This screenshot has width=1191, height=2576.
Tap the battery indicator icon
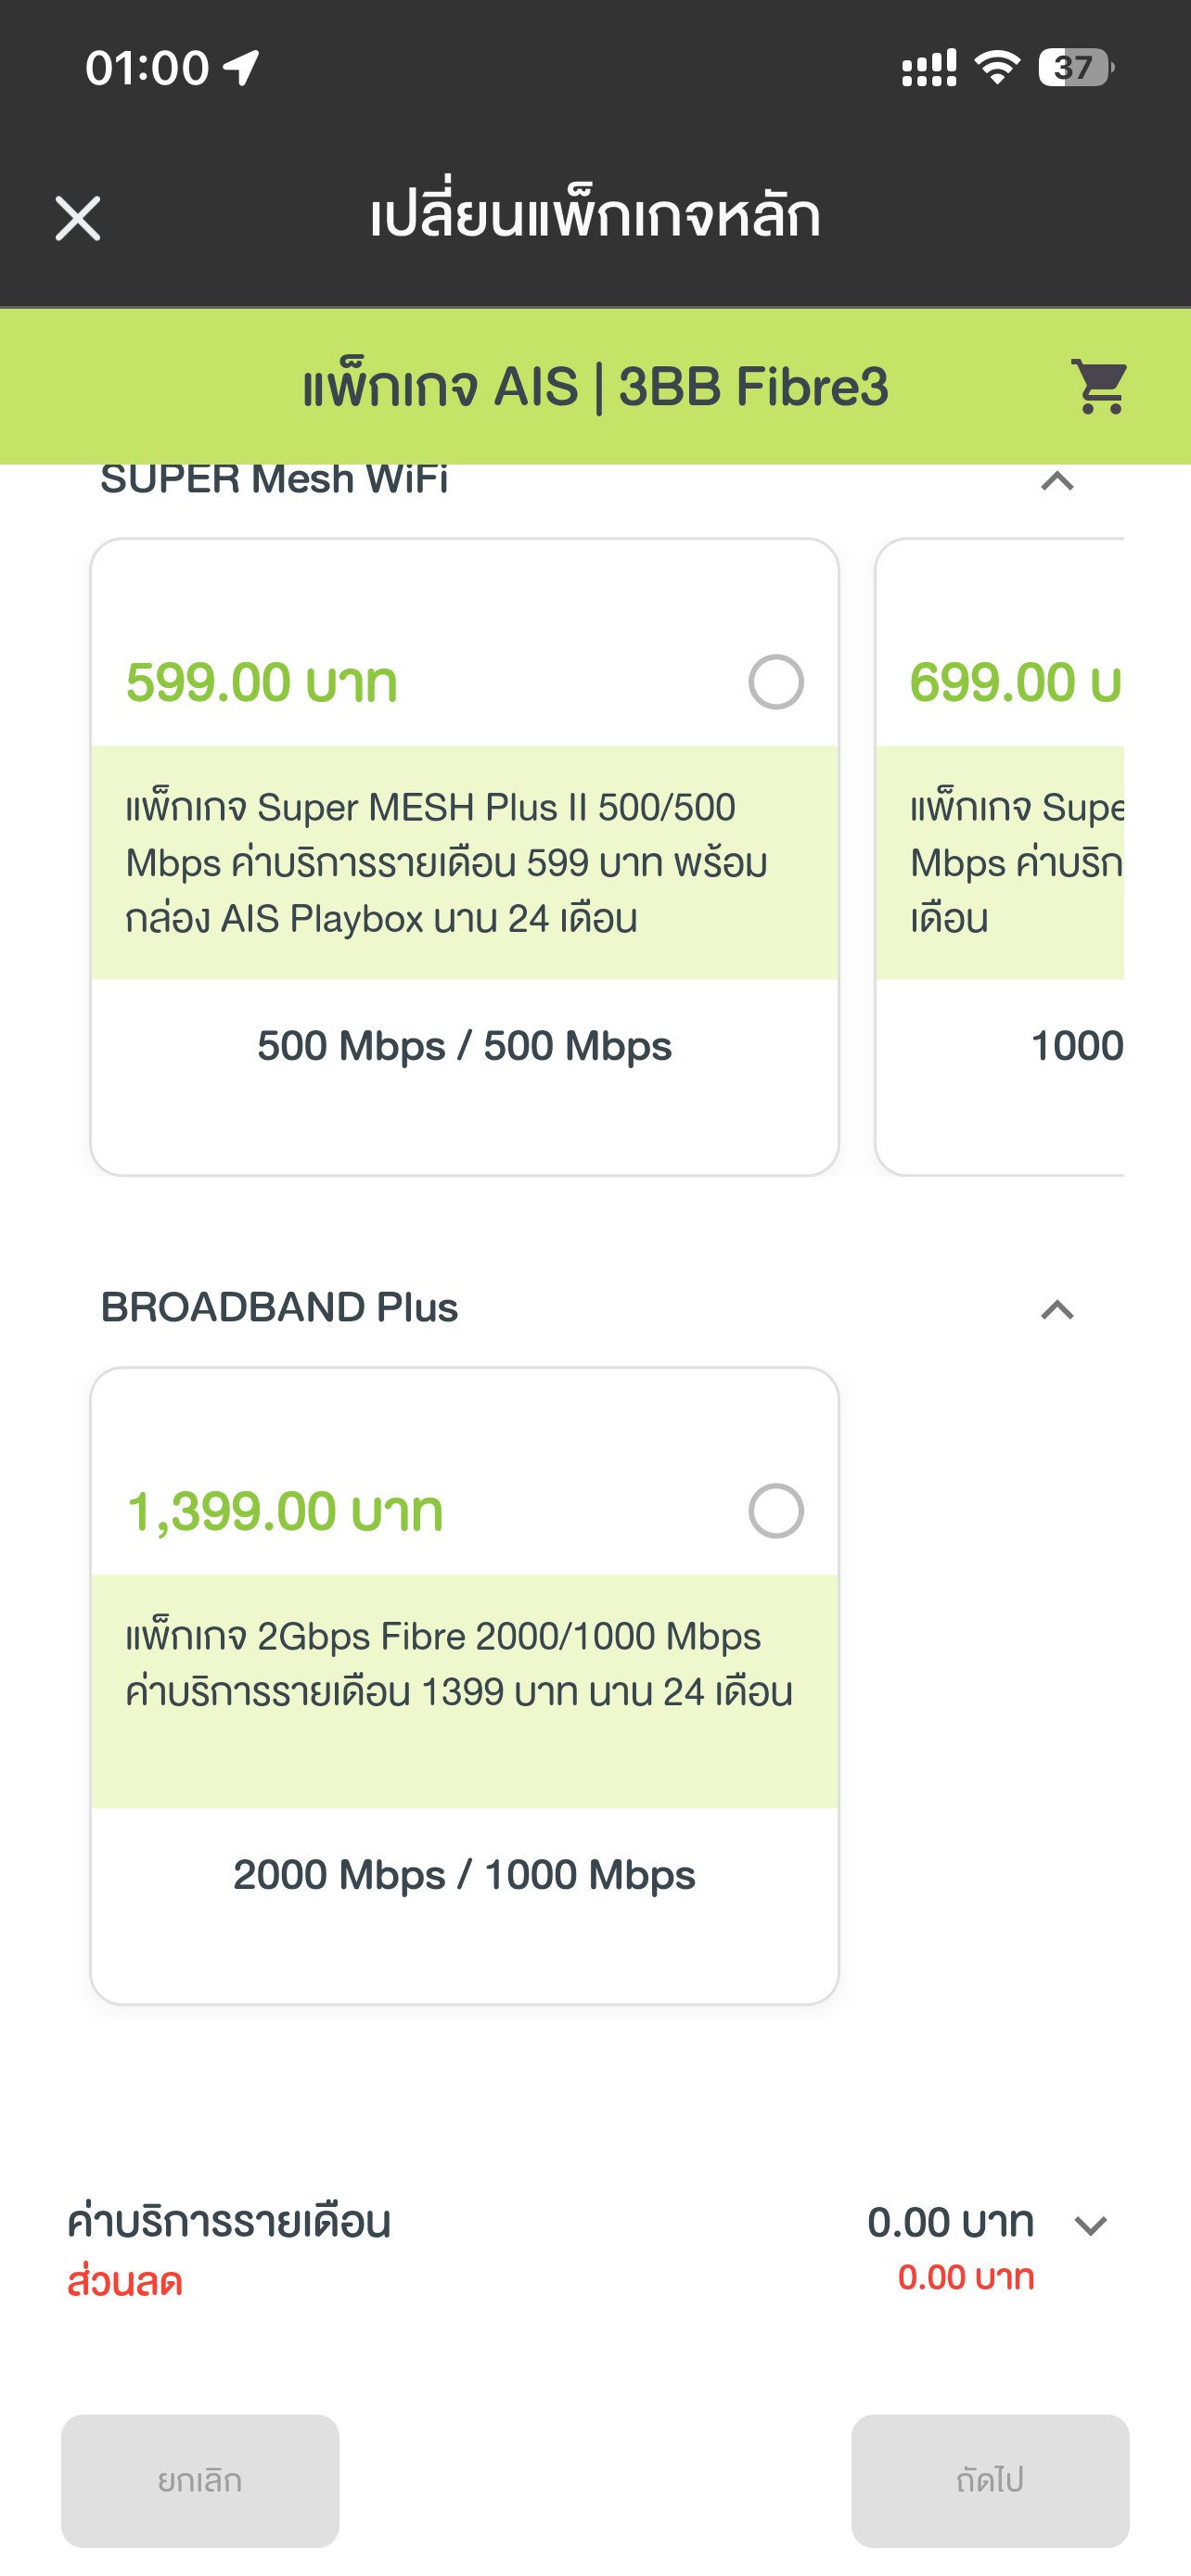click(x=1075, y=68)
